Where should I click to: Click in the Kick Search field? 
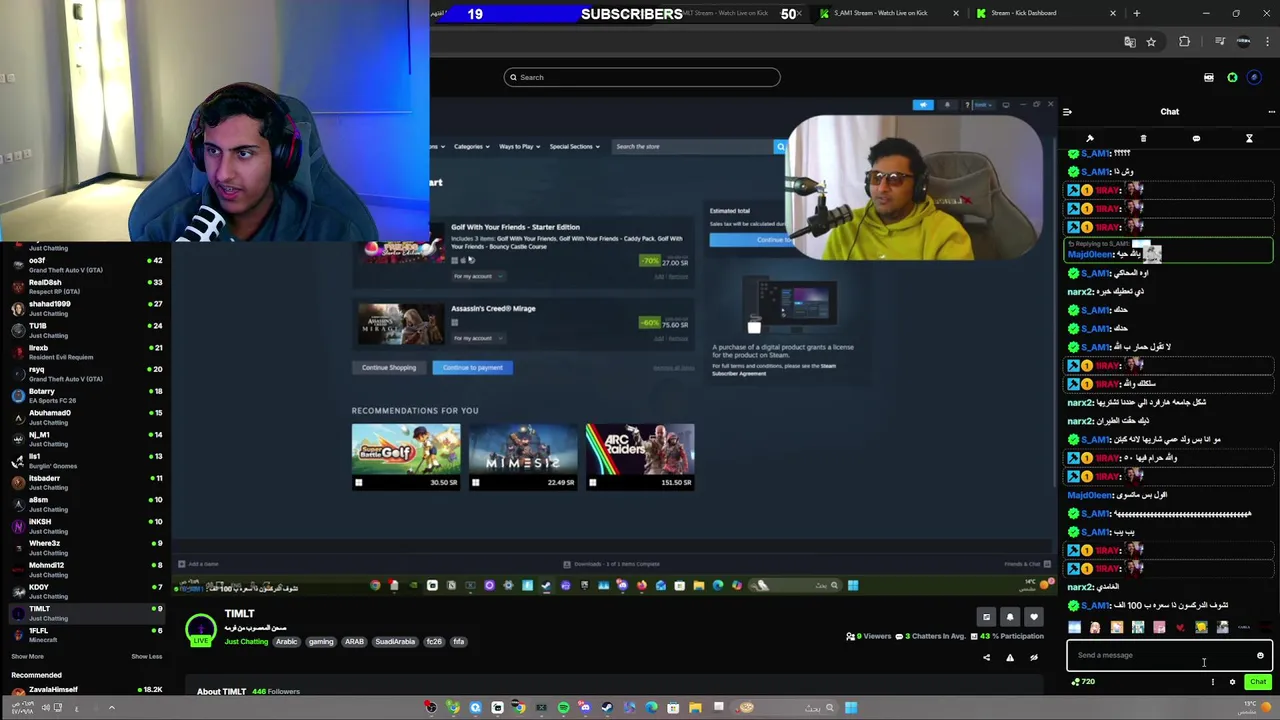pyautogui.click(x=642, y=78)
